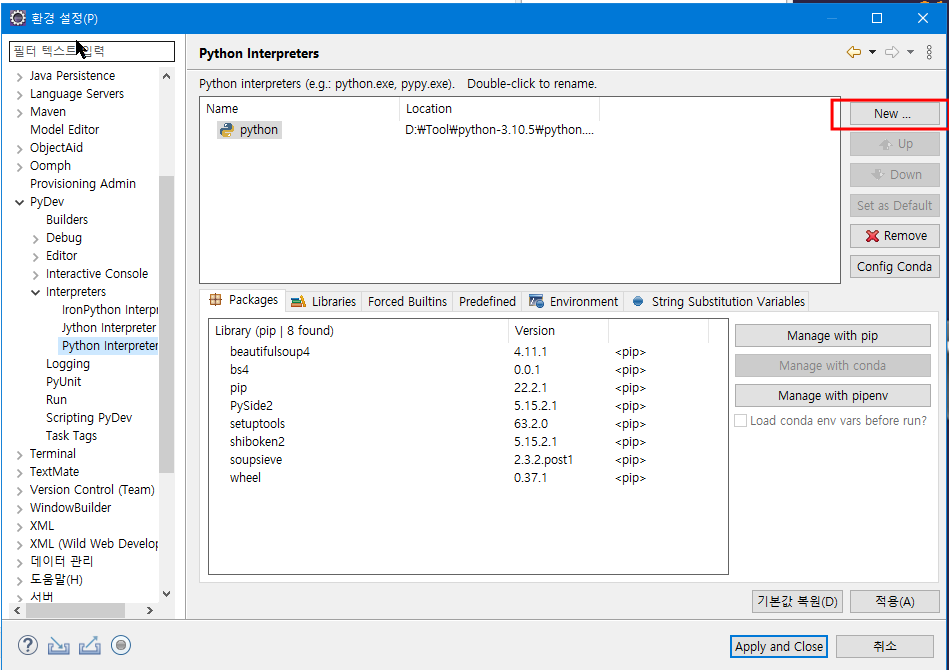This screenshot has width=949, height=670.
Task: Switch to the Packages tab
Action: (x=243, y=300)
